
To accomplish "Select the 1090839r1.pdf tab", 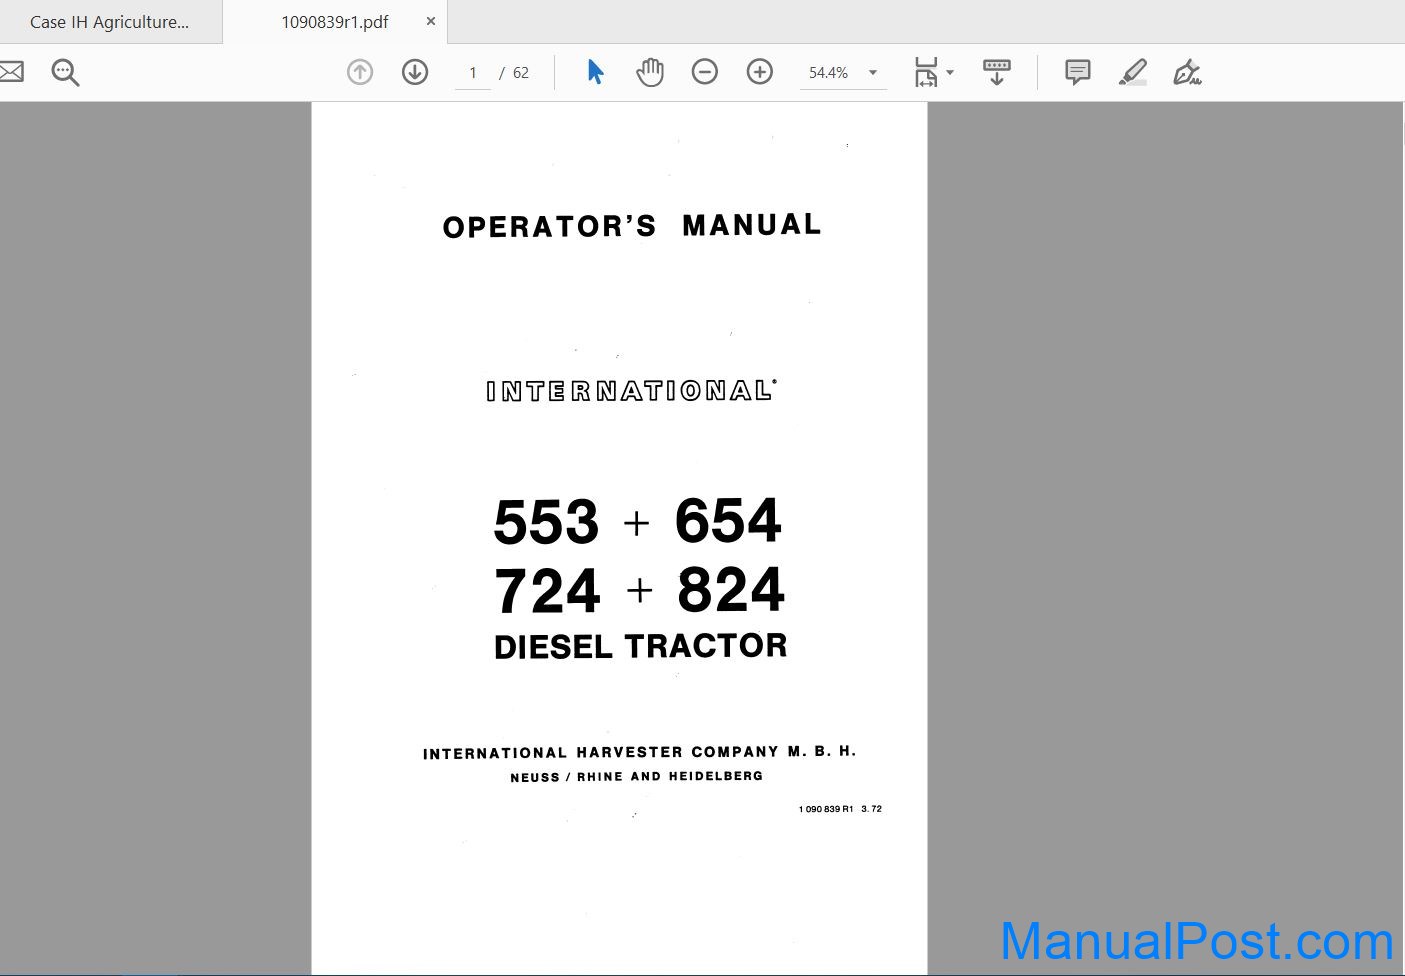I will point(335,22).
